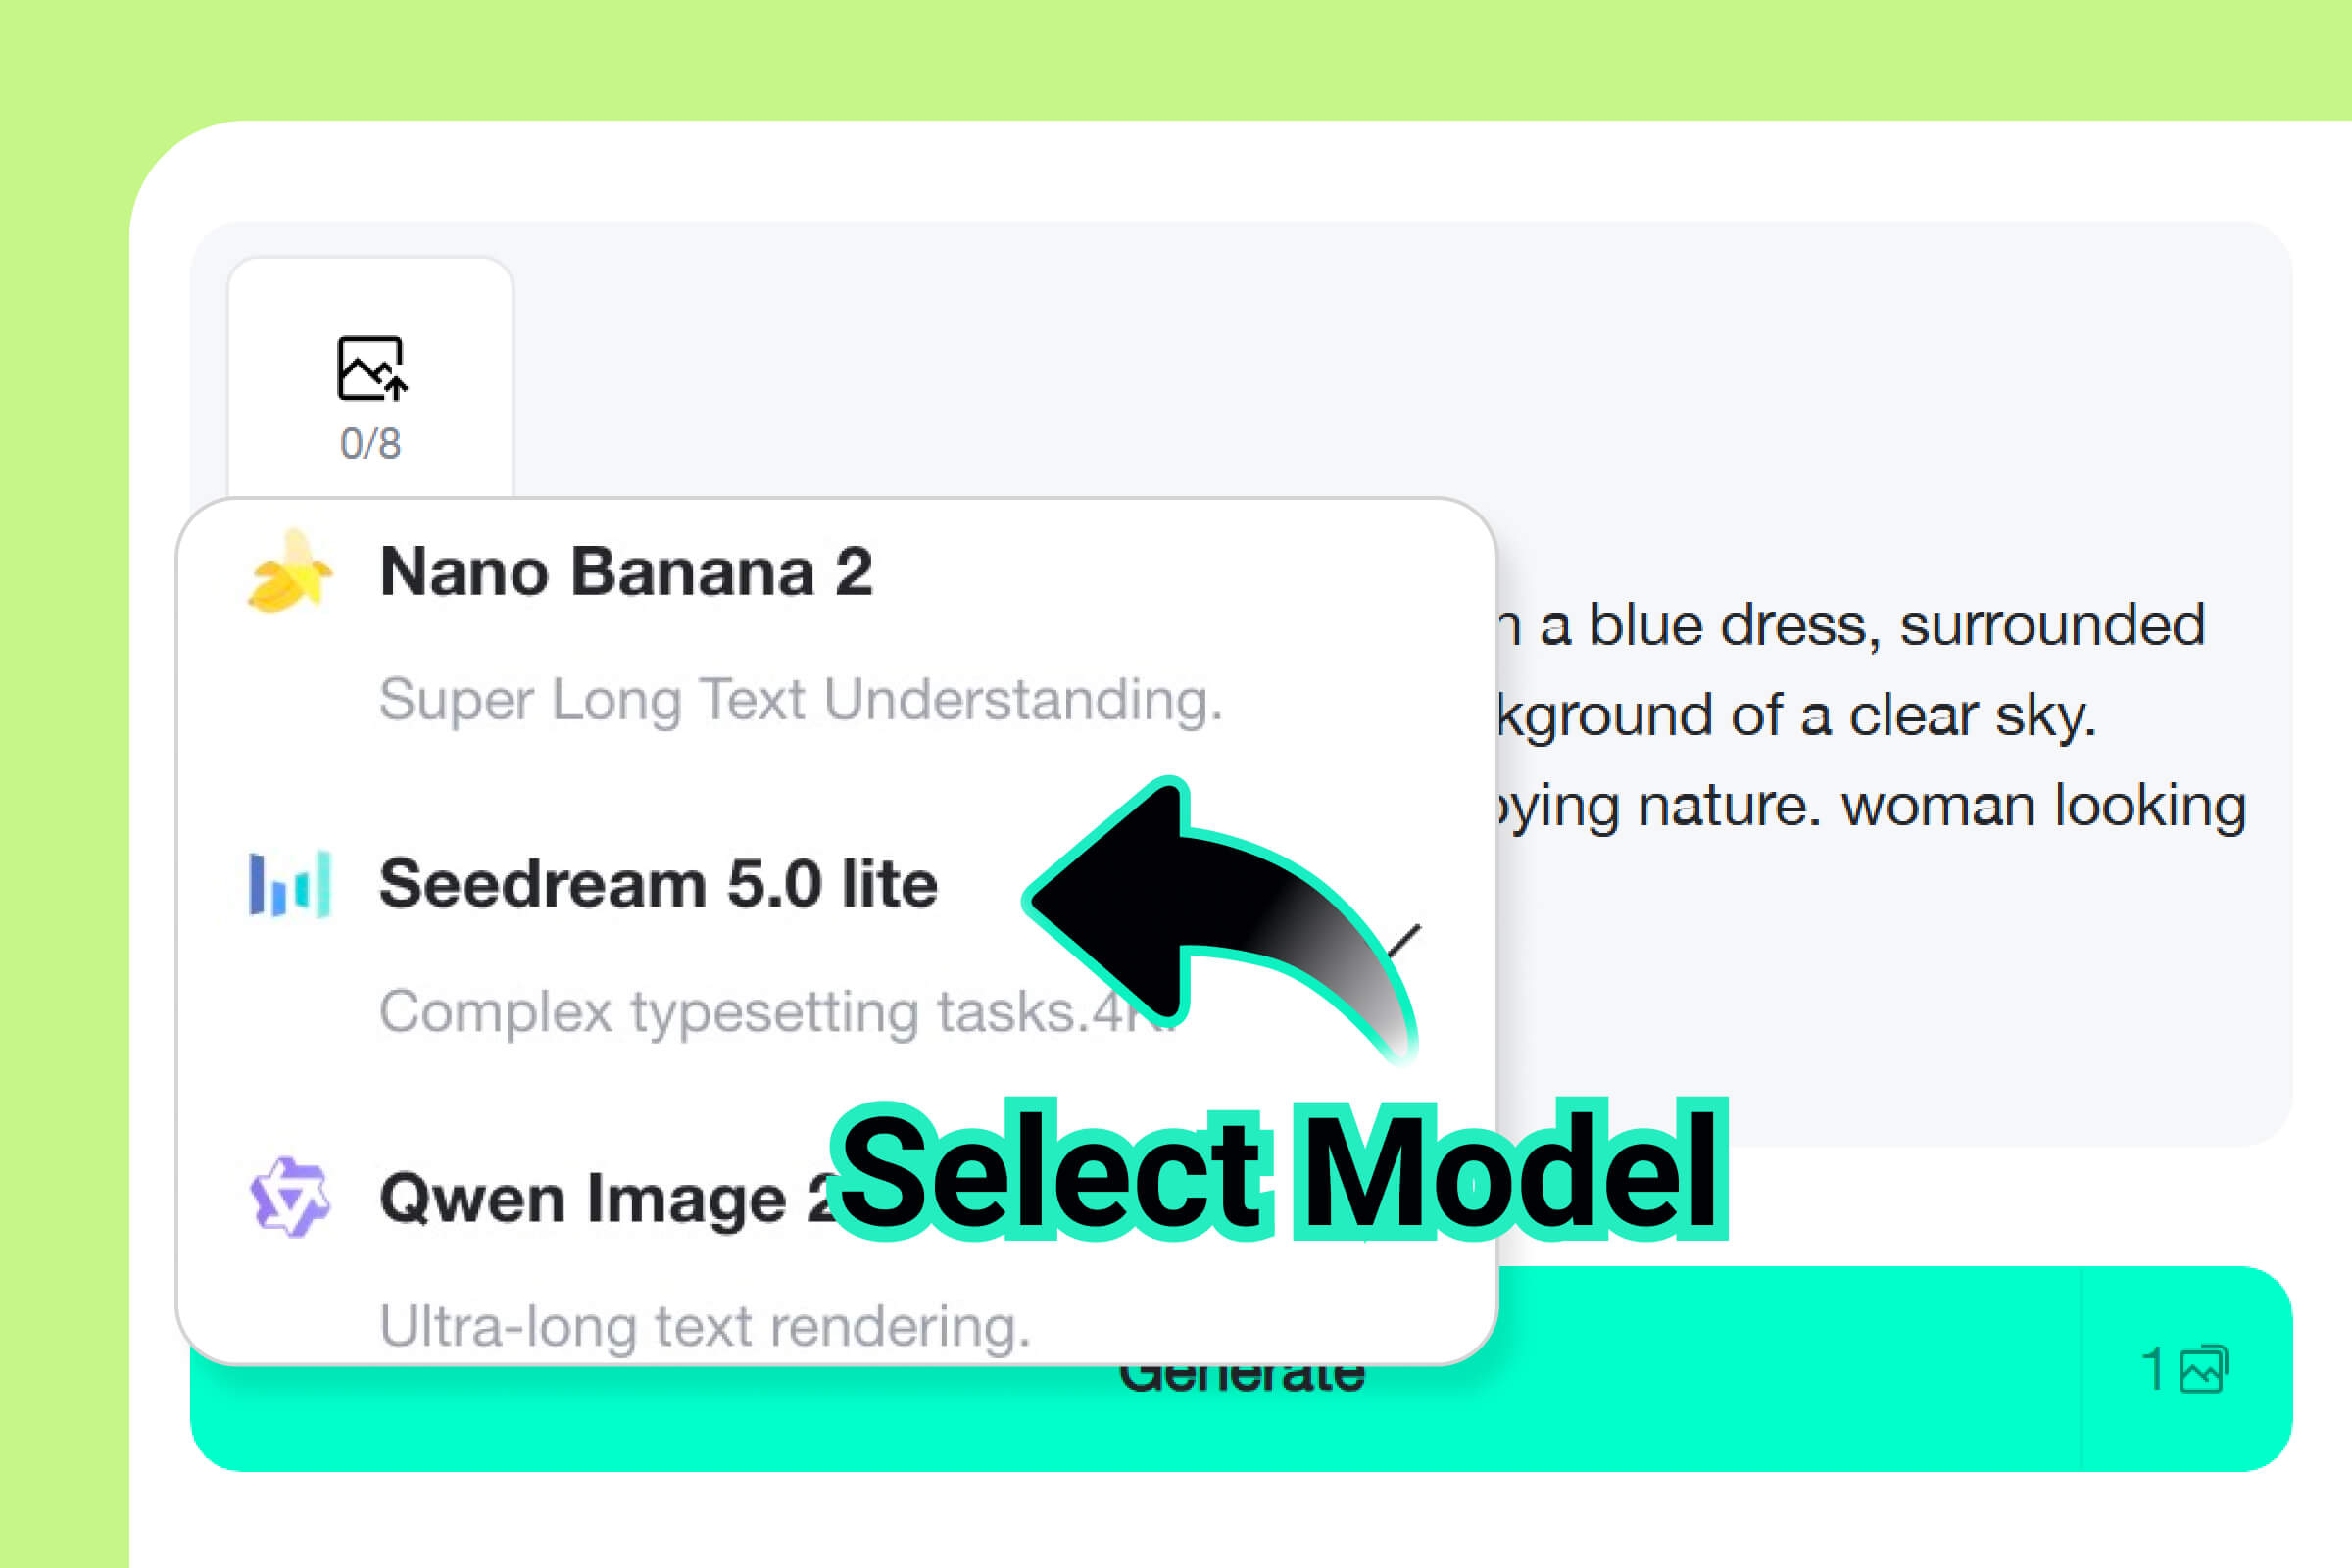The height and width of the screenshot is (1568, 2352).
Task: Click the image upload icon
Action: [371, 368]
